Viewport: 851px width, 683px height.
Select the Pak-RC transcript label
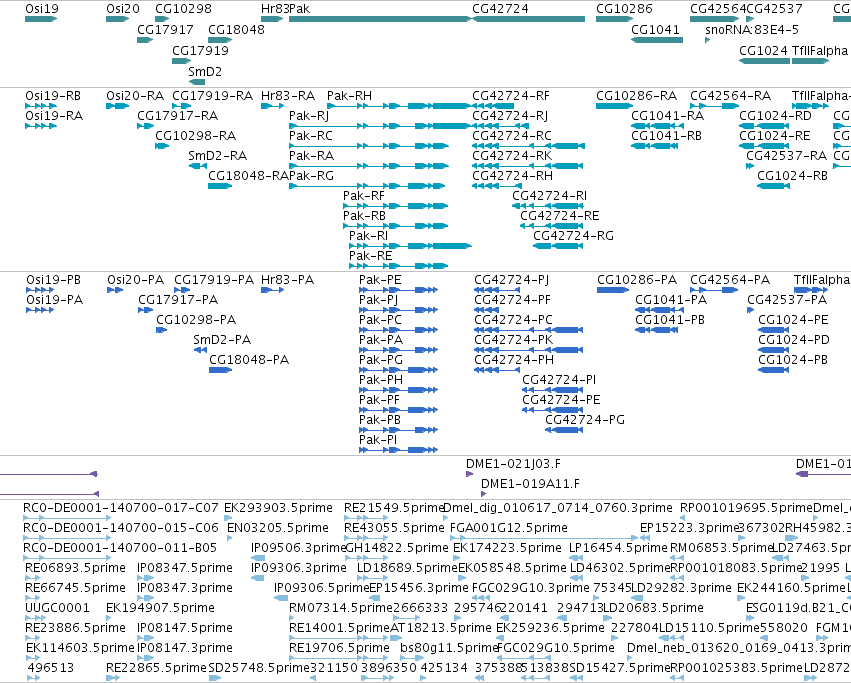(x=310, y=136)
